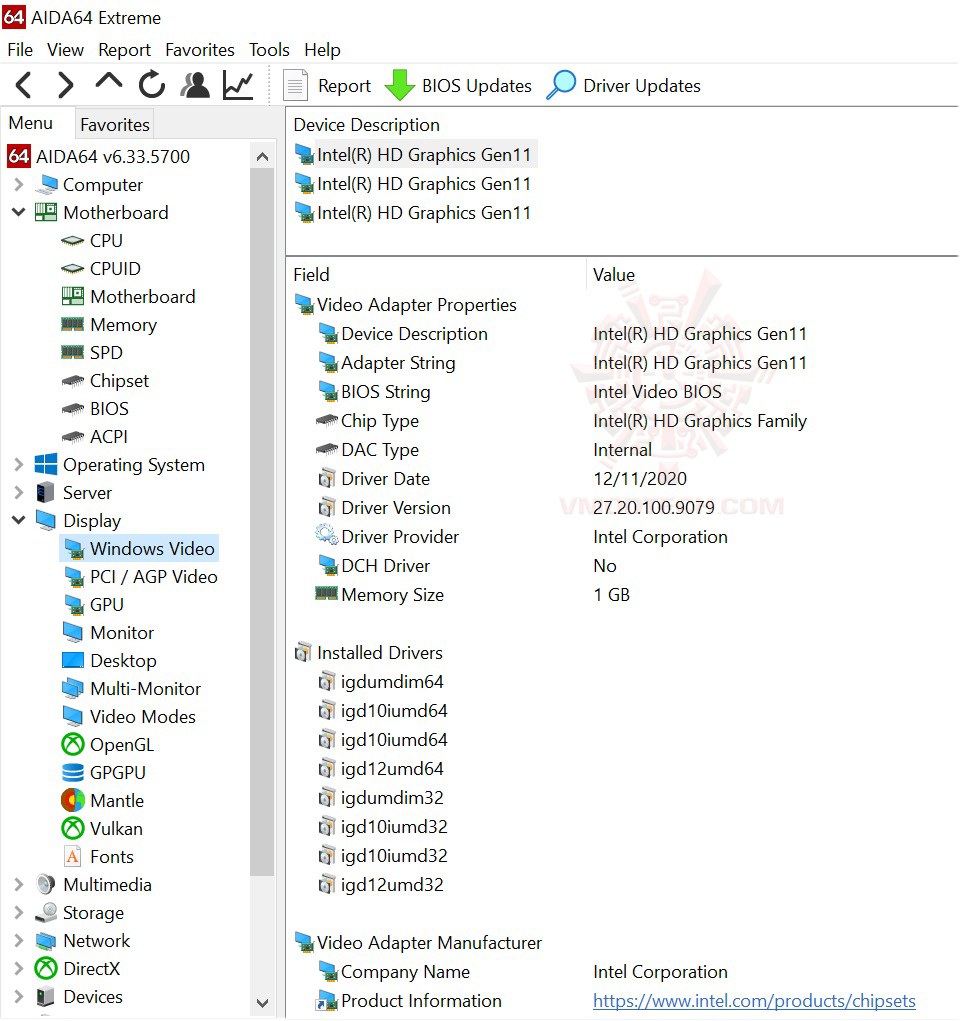Open the Tools menu
961x1021 pixels.
(x=269, y=49)
